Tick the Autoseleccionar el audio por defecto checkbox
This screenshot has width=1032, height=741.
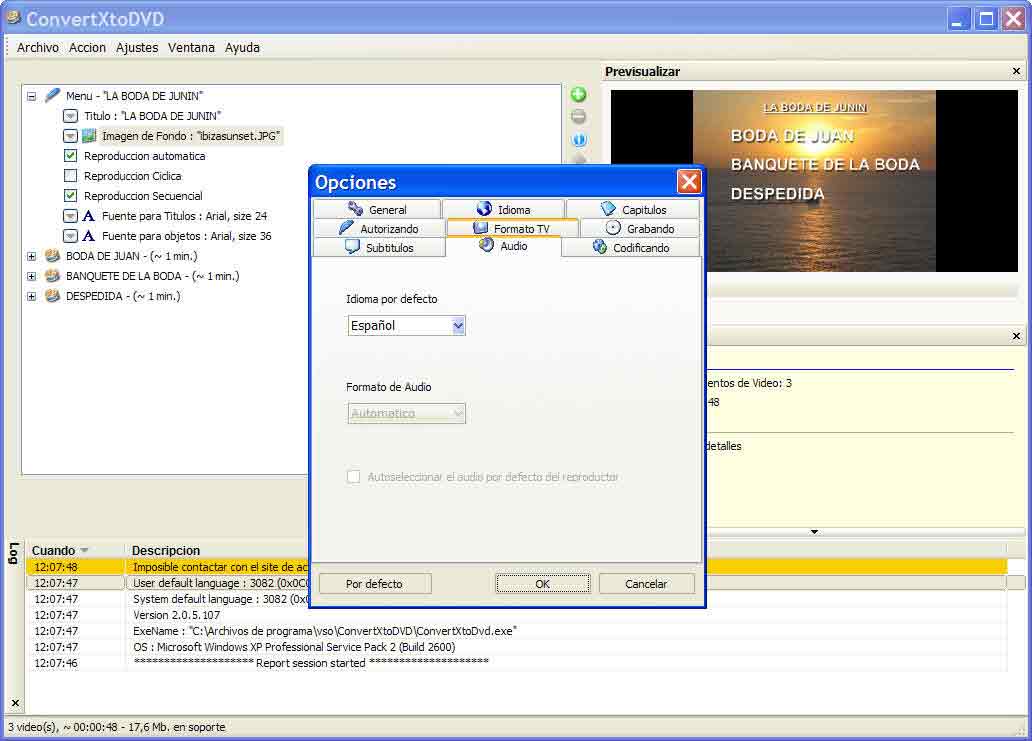[353, 476]
